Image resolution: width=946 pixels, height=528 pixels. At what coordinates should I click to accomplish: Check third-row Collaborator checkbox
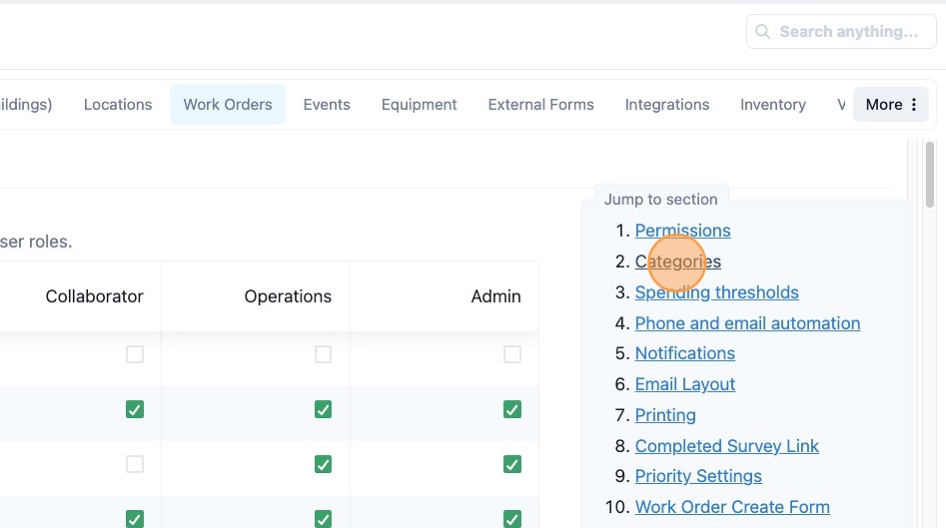click(x=135, y=464)
